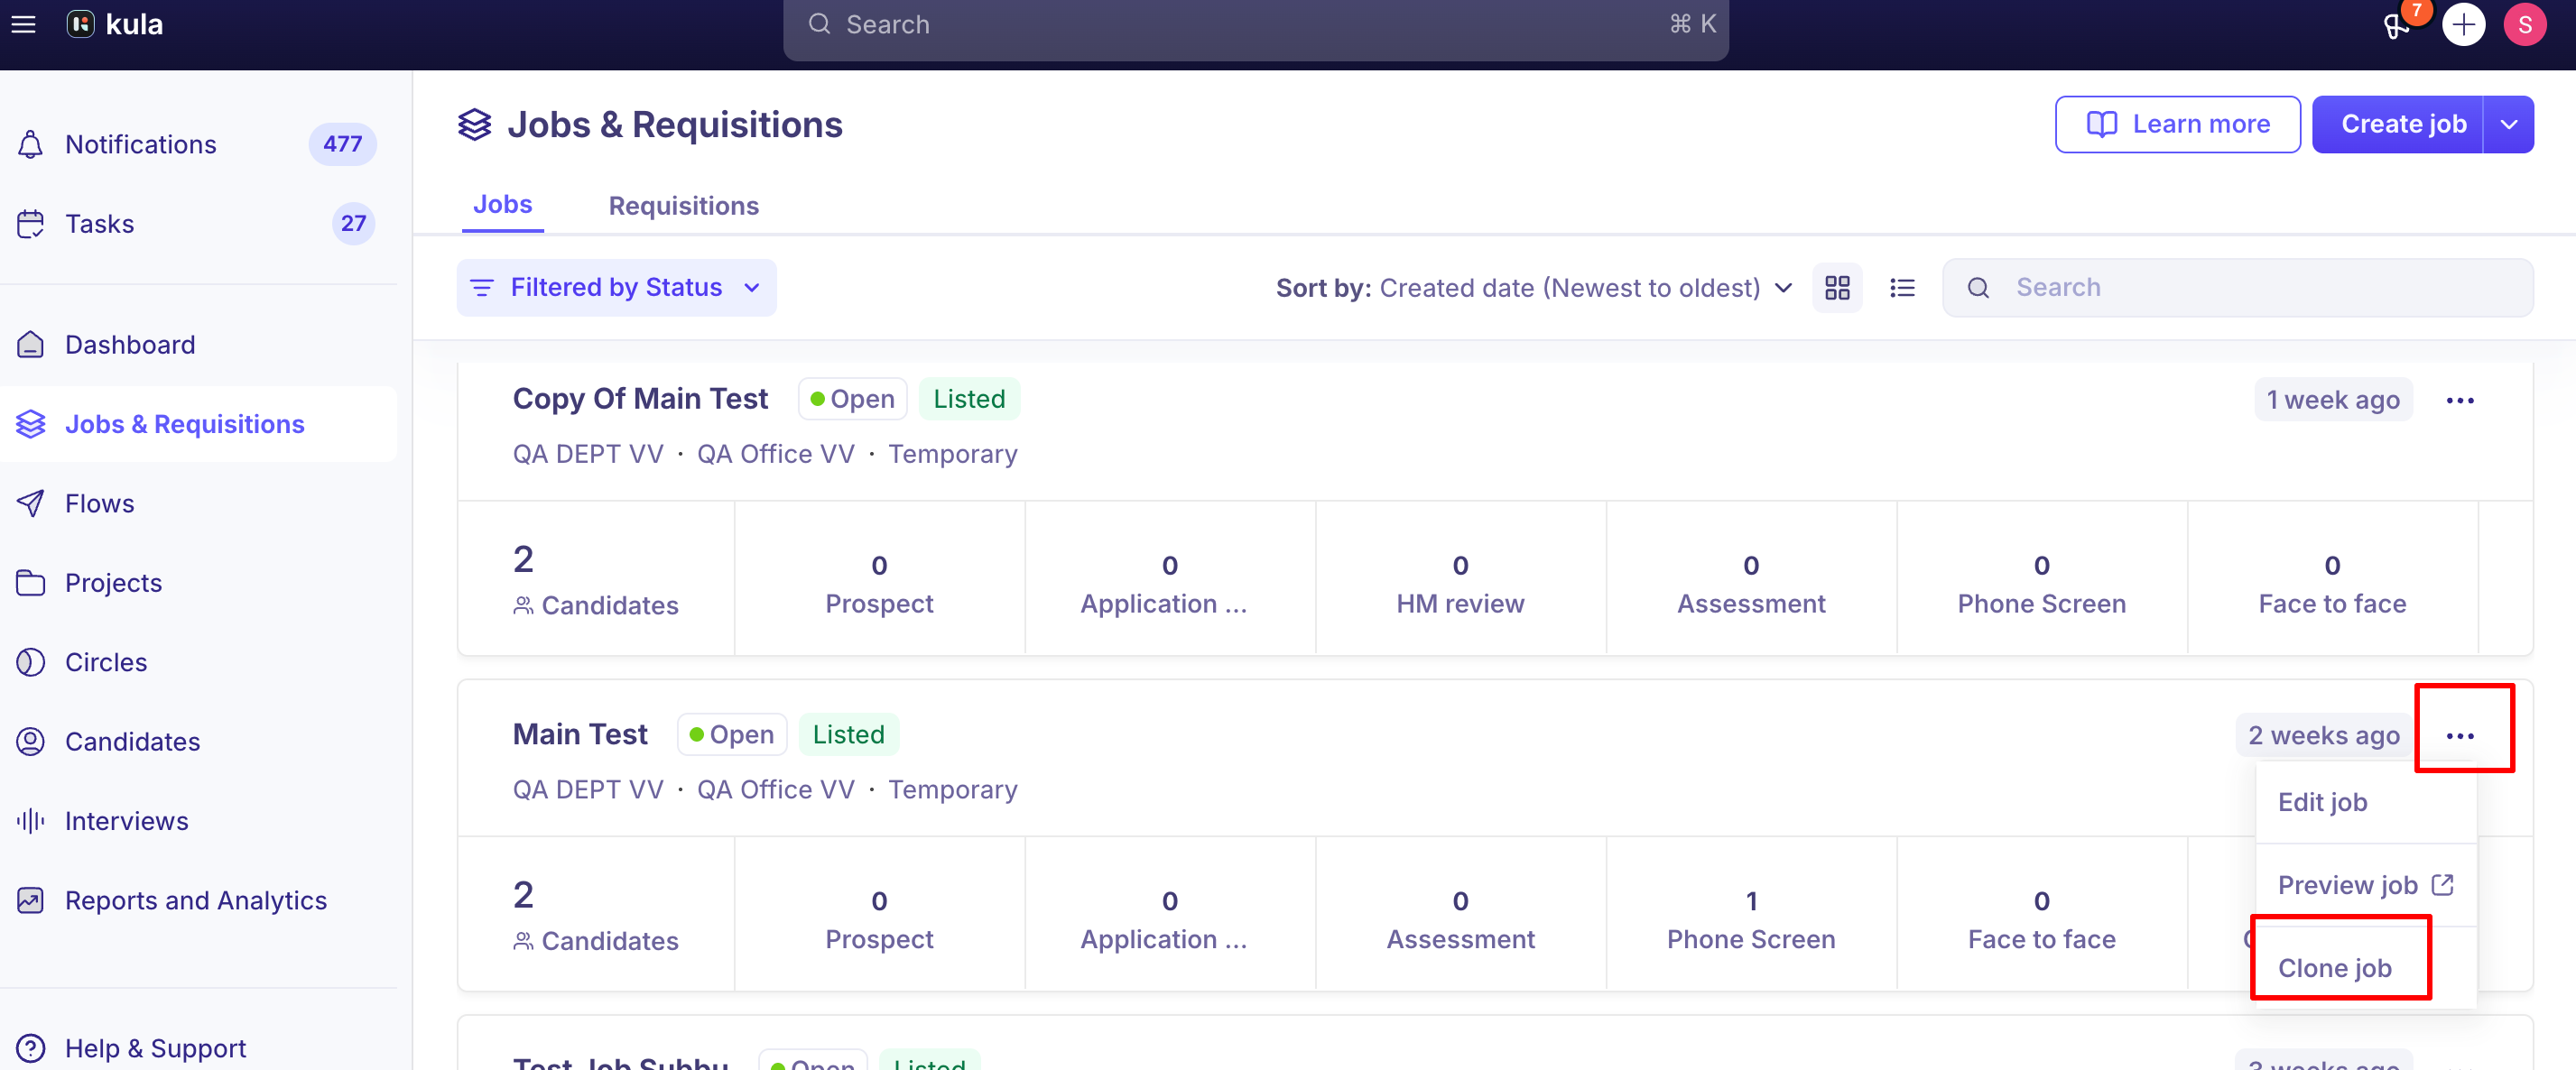Click the Projects folder icon
This screenshot has width=2576, height=1070.
[x=31, y=583]
